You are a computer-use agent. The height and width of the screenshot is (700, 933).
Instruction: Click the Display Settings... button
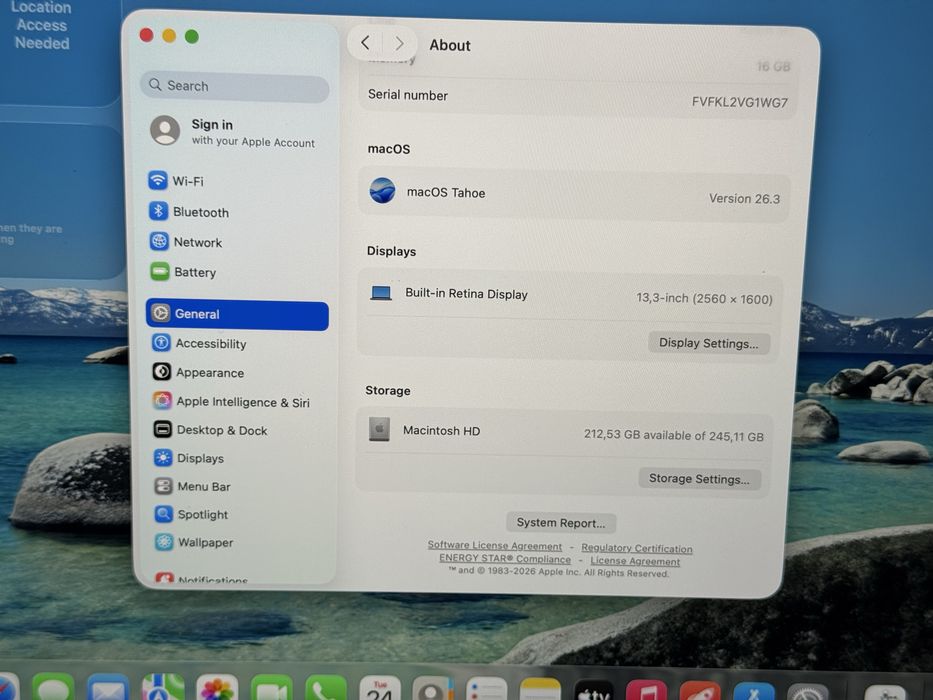708,343
